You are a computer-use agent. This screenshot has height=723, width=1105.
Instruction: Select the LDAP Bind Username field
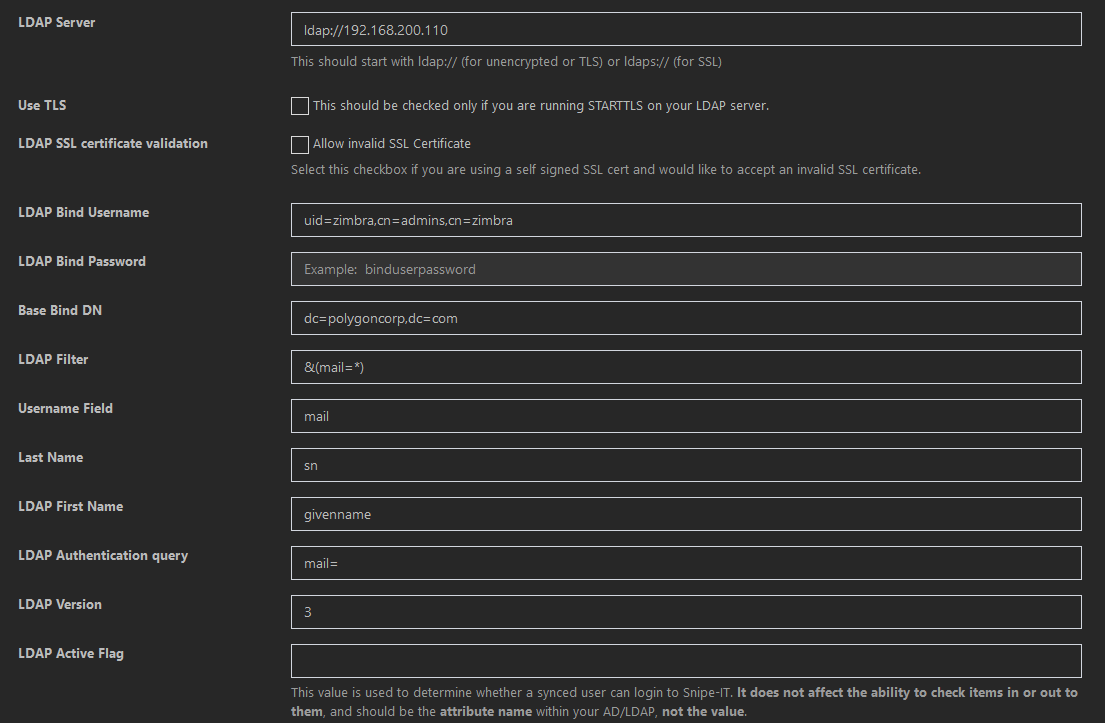click(x=685, y=220)
